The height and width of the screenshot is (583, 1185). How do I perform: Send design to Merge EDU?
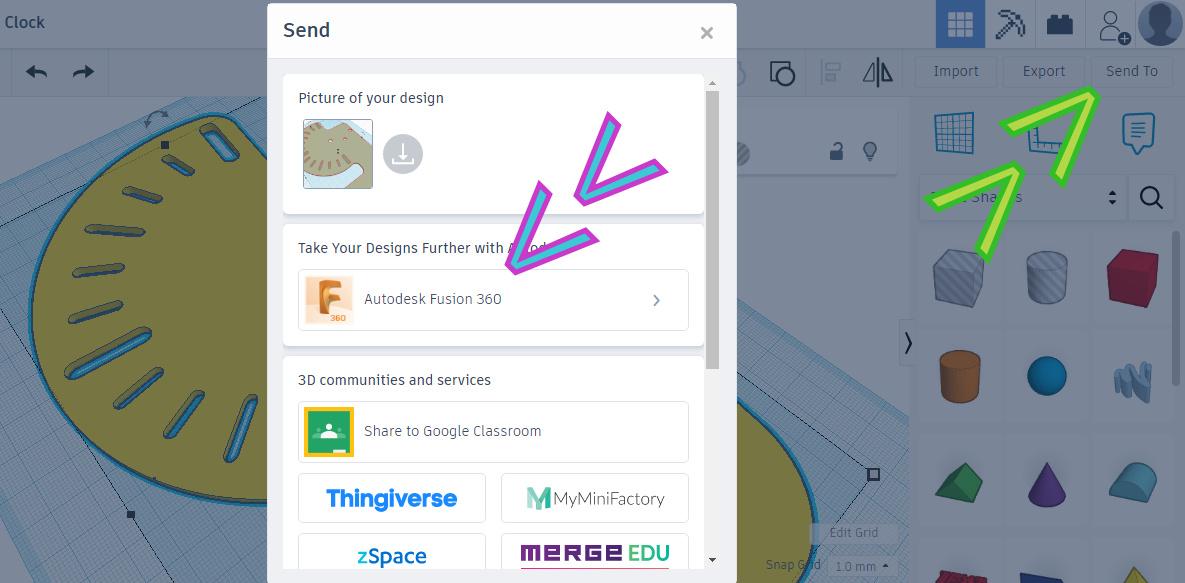pos(595,552)
